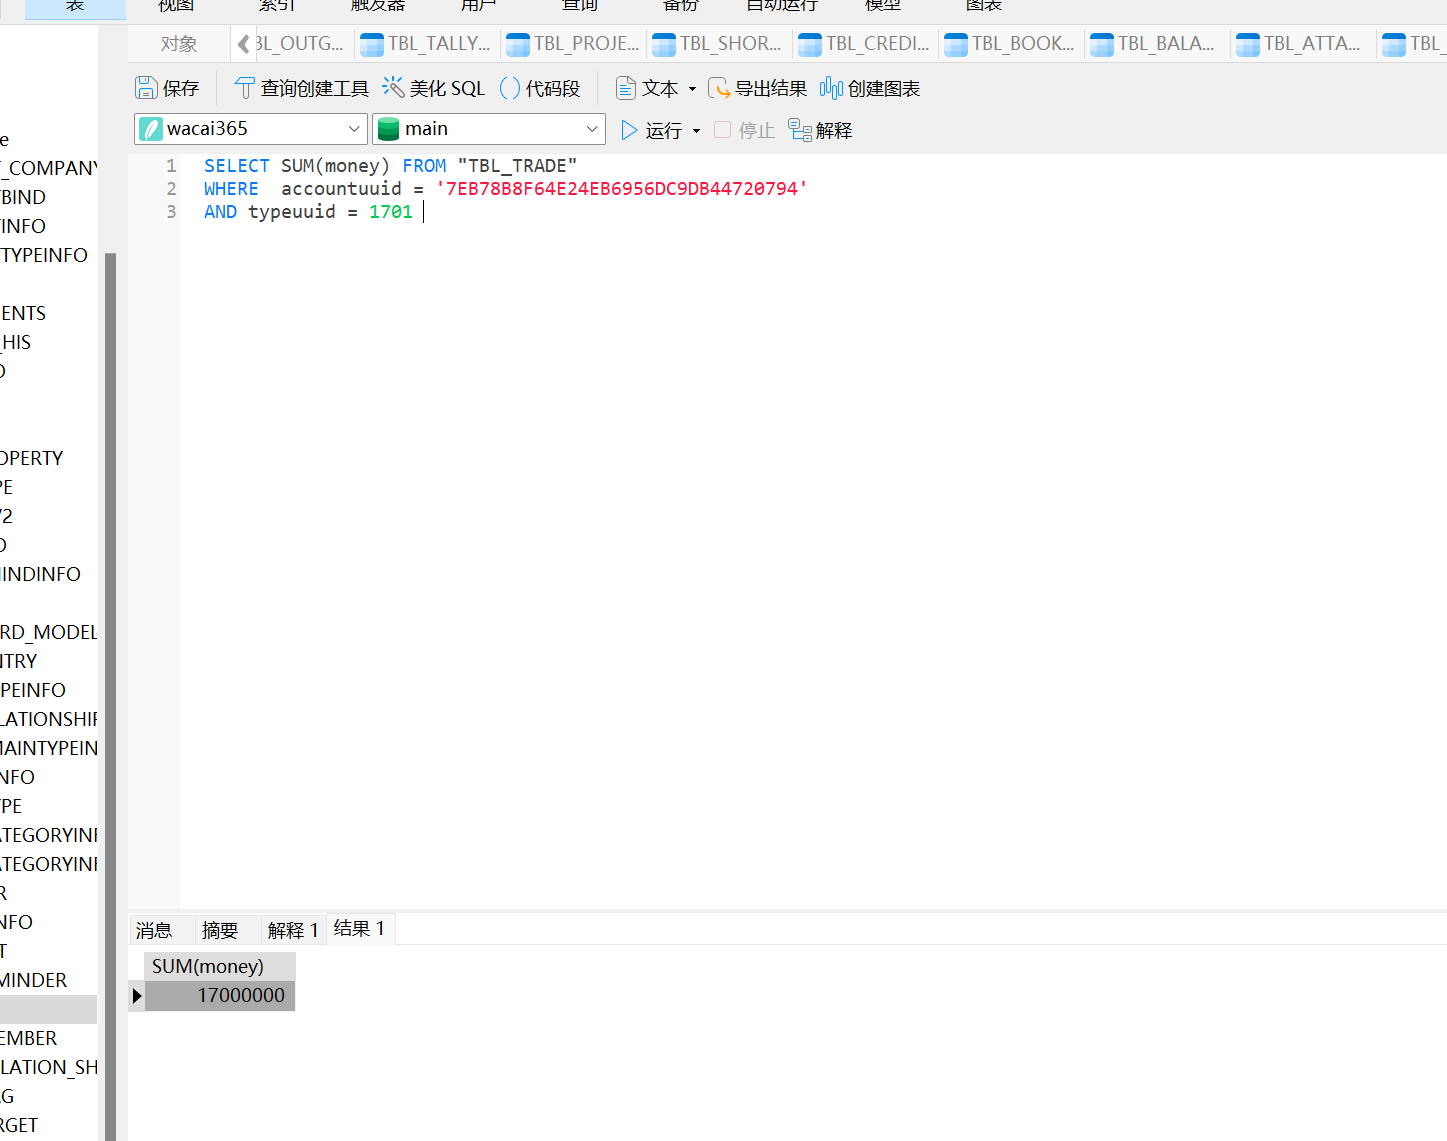The width and height of the screenshot is (1447, 1141).
Task: Click the scroll-left chevron beside the table tabs
Action: pos(243,43)
